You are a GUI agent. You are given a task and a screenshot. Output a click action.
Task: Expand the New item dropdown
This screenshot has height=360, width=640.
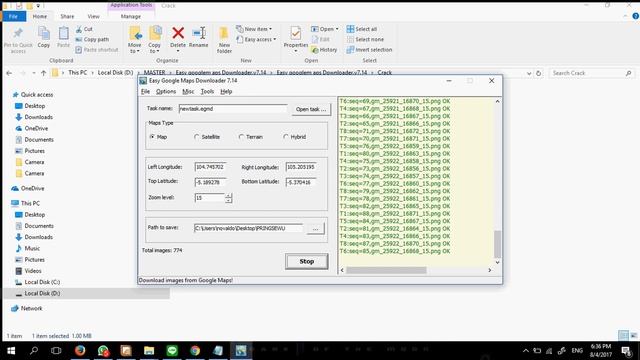click(x=270, y=29)
